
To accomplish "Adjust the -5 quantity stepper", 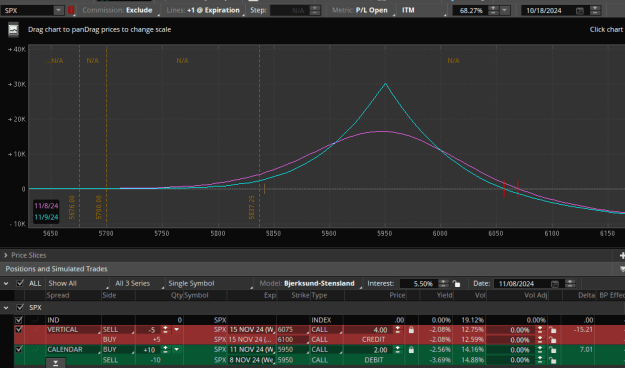I will (x=165, y=330).
